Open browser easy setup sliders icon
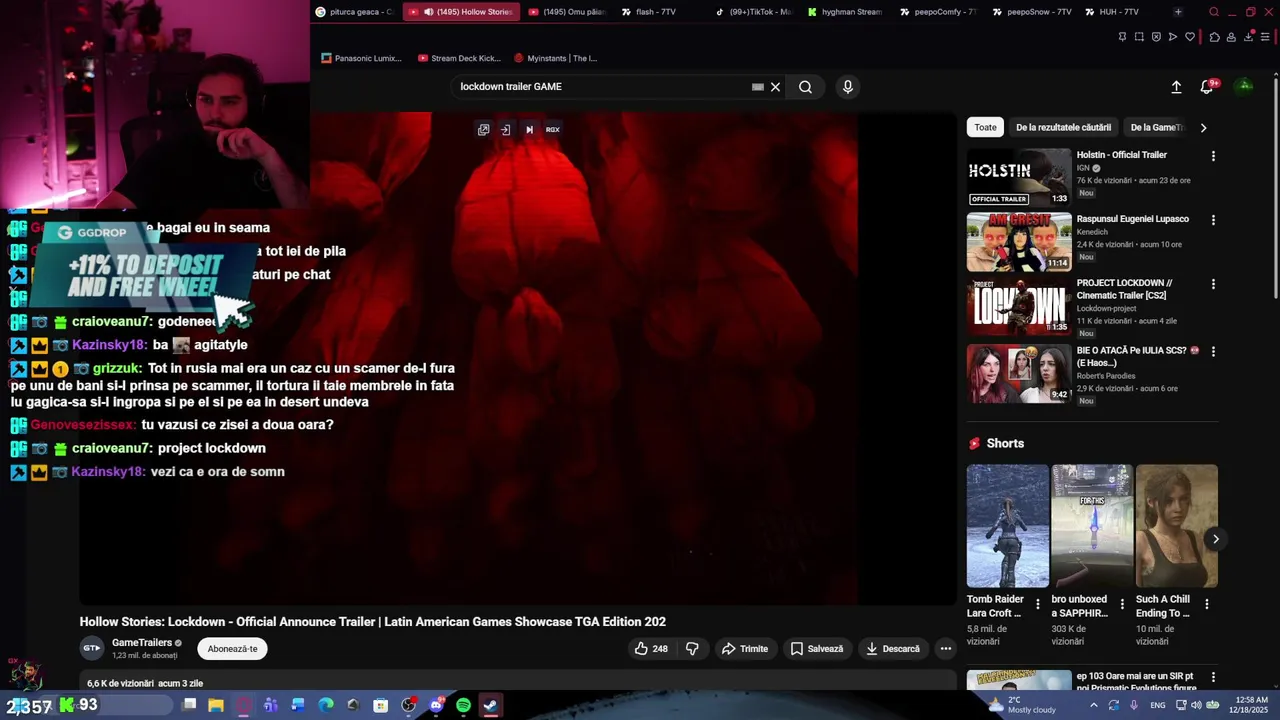1280x720 pixels. [1265, 37]
